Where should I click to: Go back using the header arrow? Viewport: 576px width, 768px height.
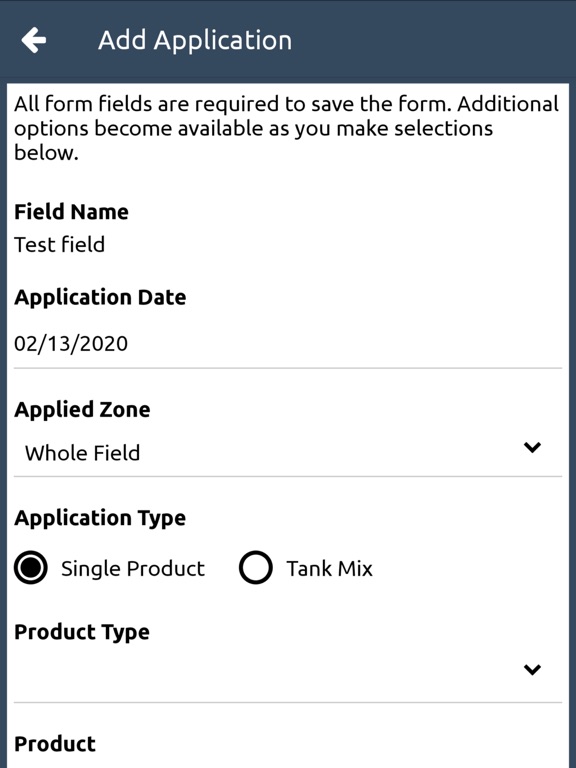(33, 40)
